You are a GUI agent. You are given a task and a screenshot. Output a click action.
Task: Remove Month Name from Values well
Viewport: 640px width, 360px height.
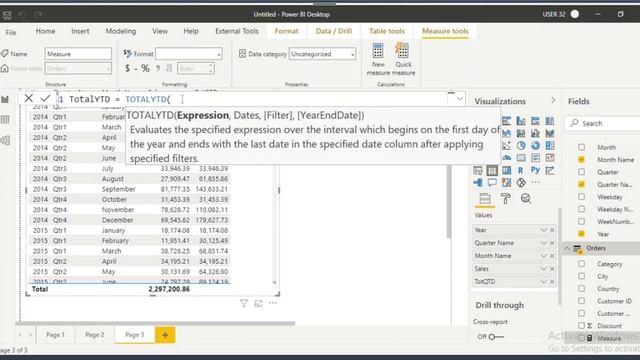(552, 256)
